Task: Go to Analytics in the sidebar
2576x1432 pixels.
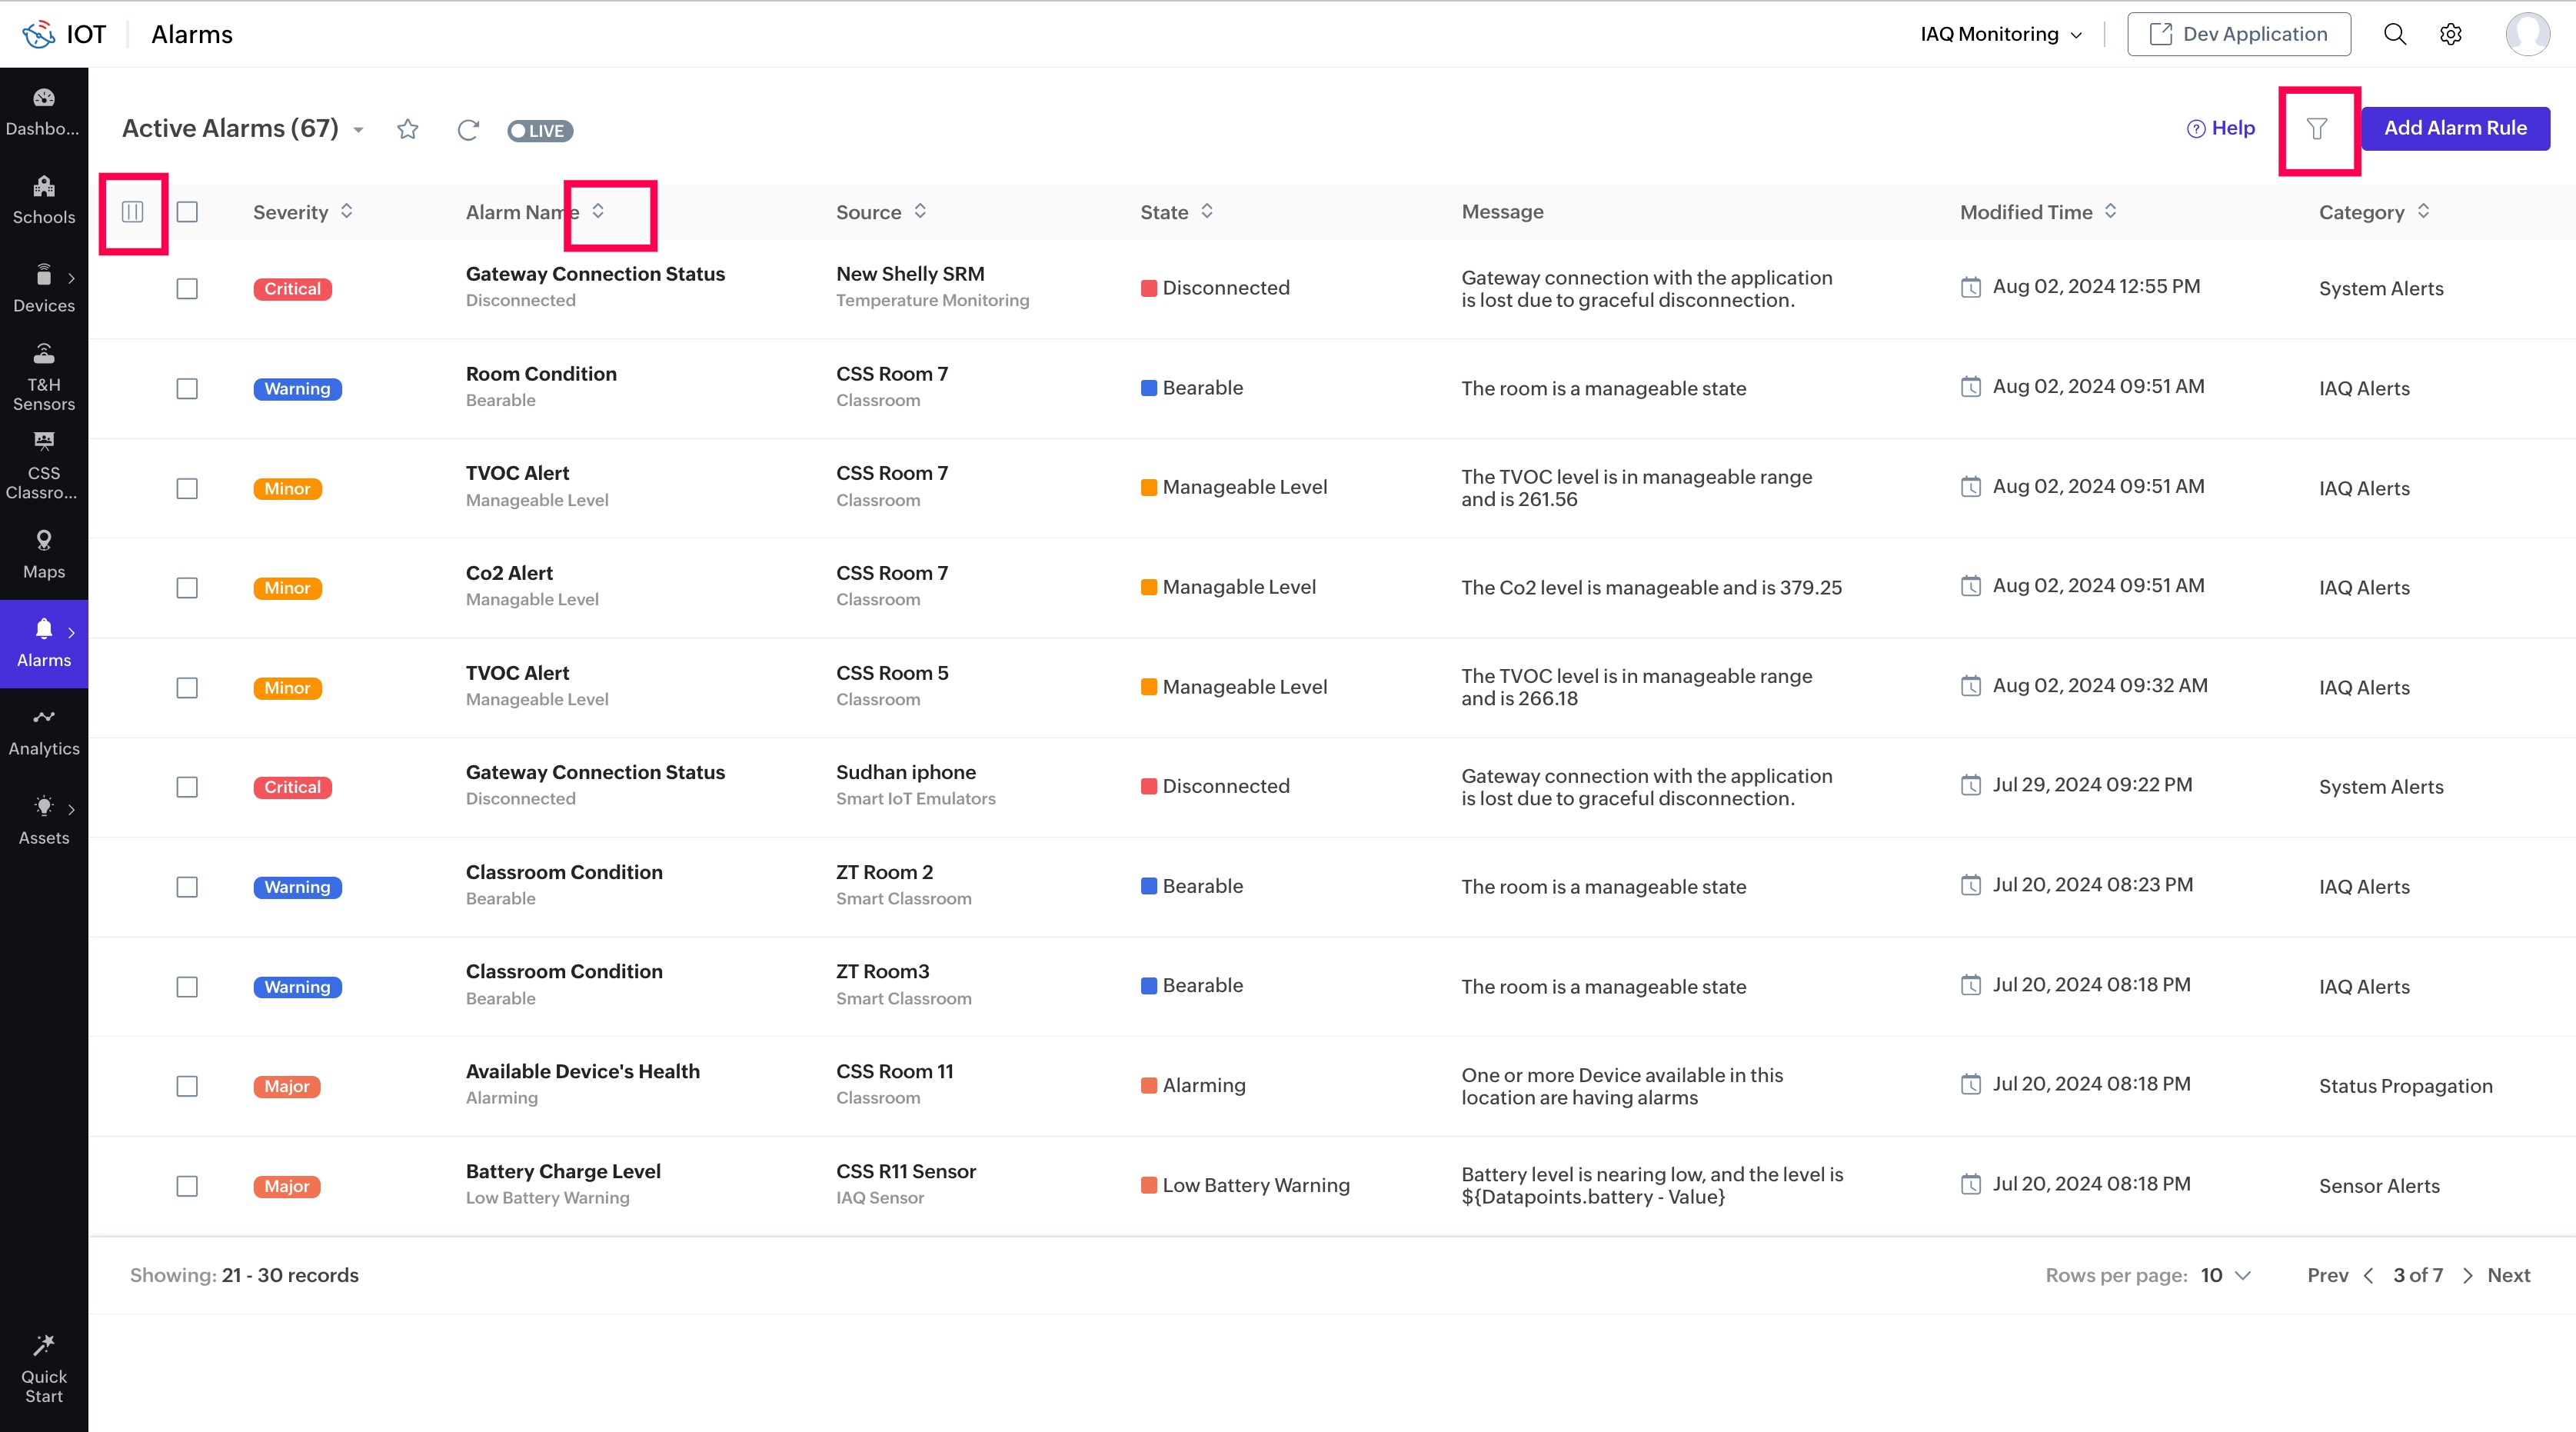Action: [x=44, y=732]
